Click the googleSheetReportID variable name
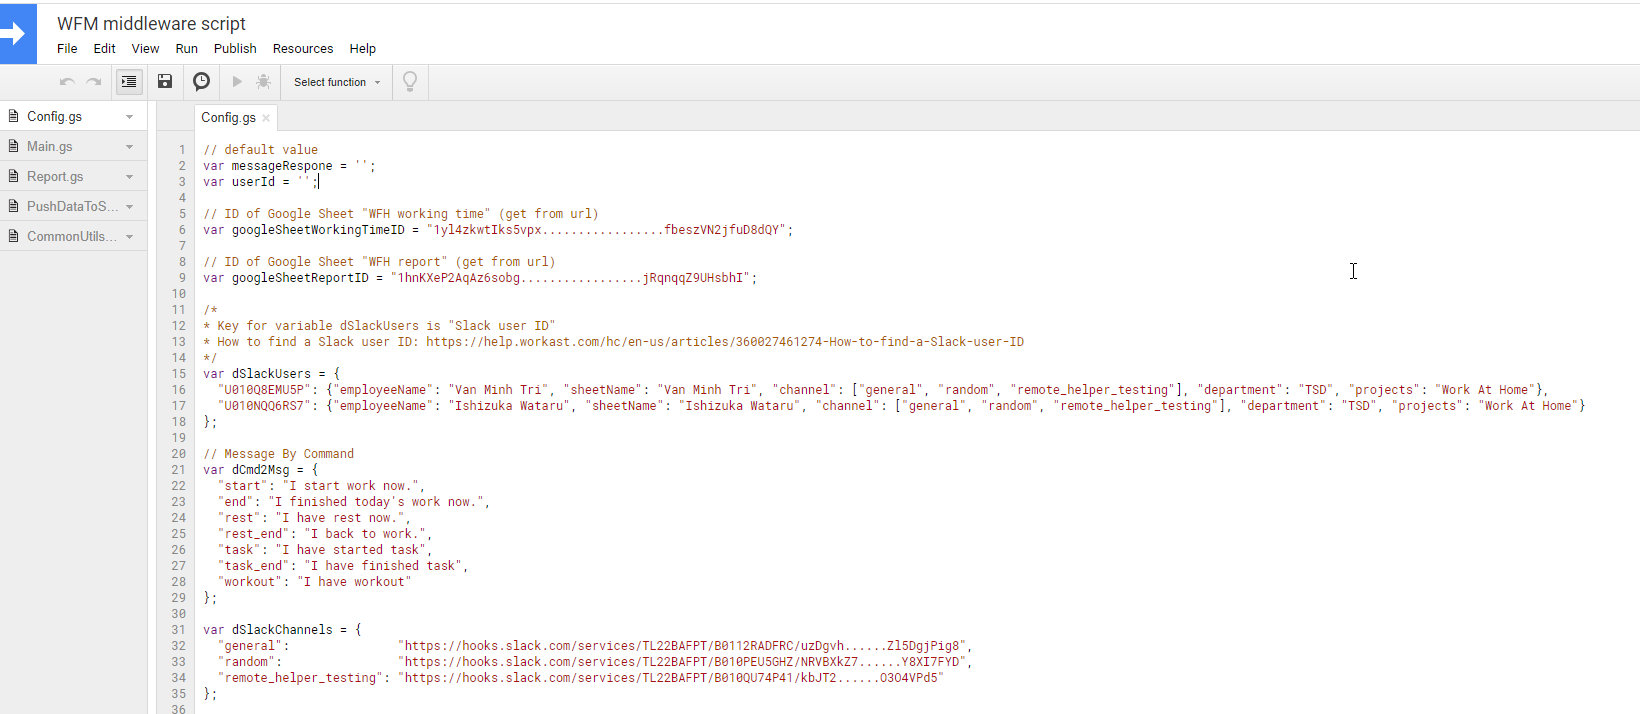Viewport: 1640px width, 714px height. [x=300, y=278]
